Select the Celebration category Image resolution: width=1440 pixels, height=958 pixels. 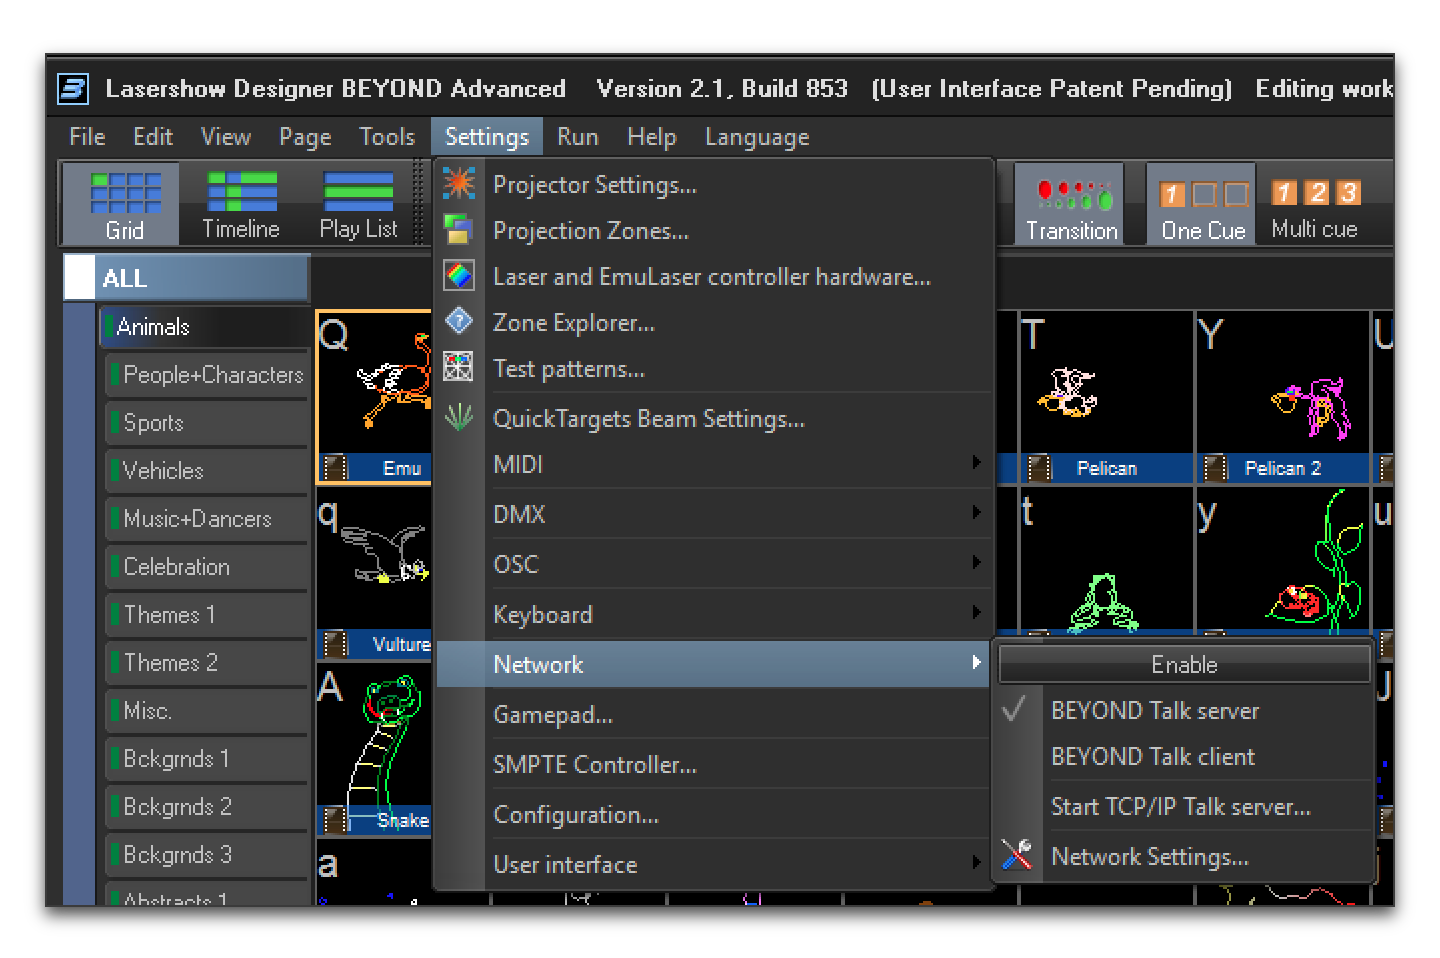pyautogui.click(x=206, y=567)
